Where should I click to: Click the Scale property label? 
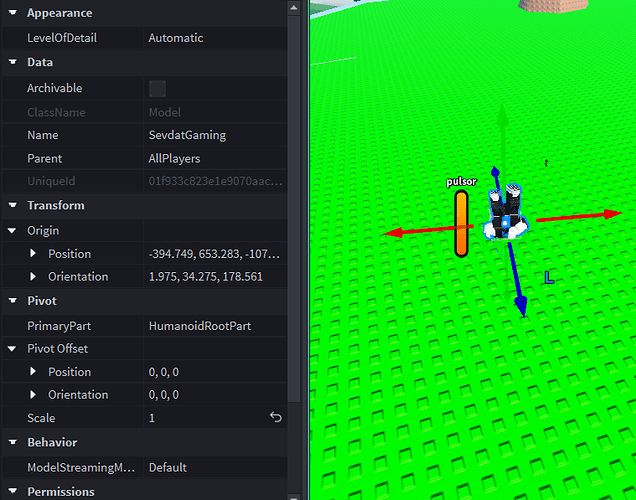[x=41, y=418]
